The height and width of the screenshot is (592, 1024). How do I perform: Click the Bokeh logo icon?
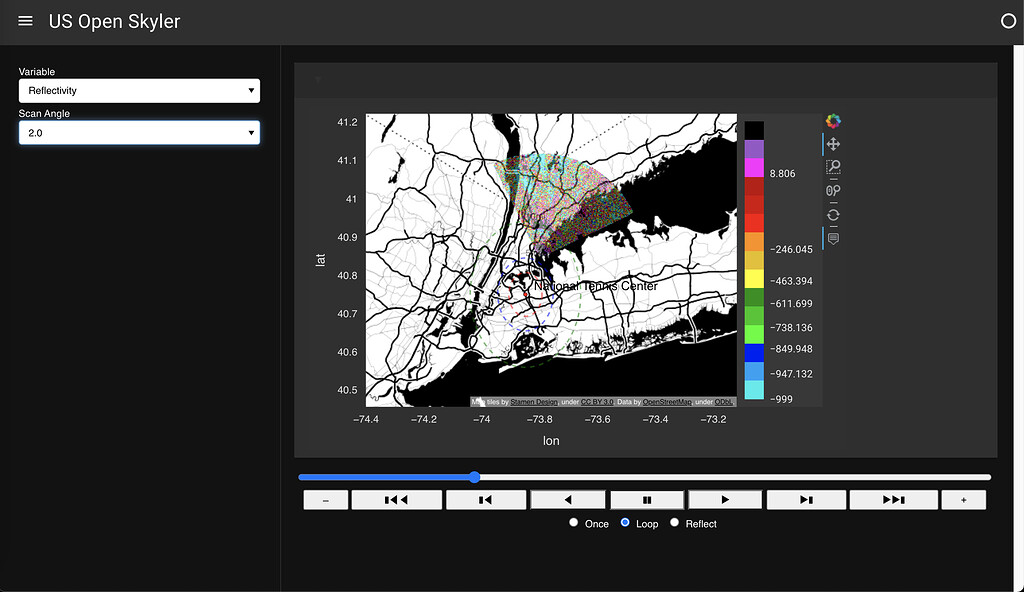[x=833, y=121]
